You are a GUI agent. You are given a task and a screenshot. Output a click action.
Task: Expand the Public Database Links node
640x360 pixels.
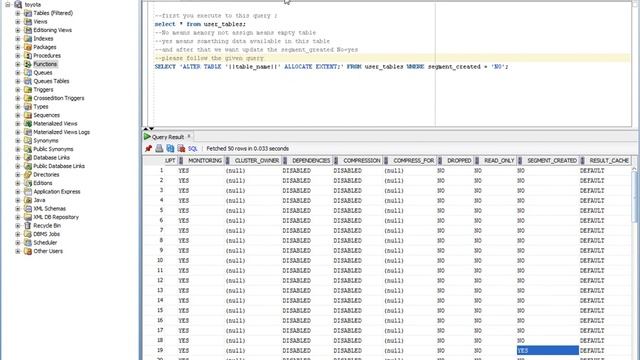pyautogui.click(x=18, y=166)
